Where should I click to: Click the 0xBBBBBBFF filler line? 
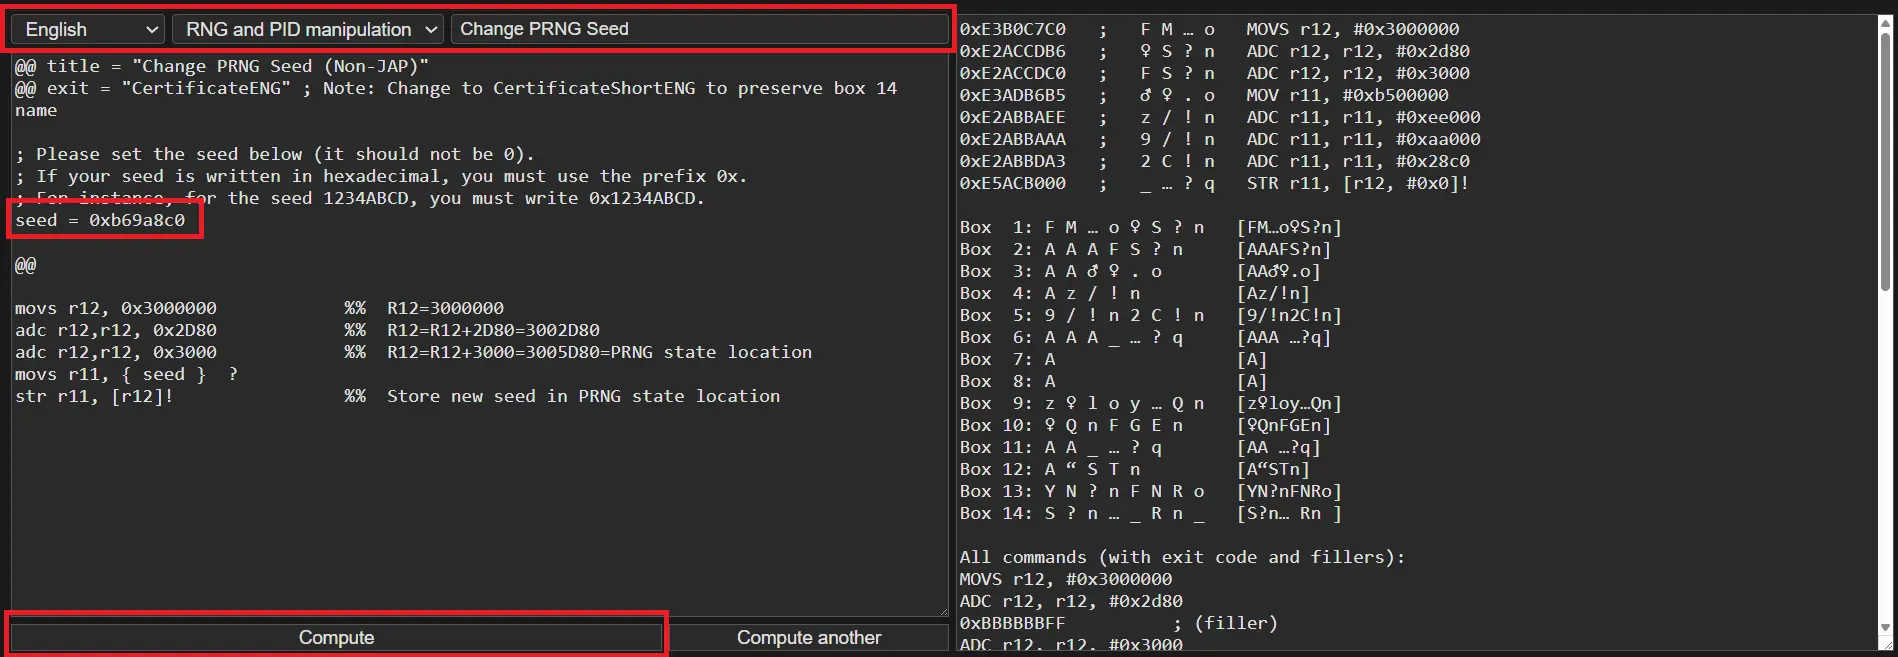1118,623
